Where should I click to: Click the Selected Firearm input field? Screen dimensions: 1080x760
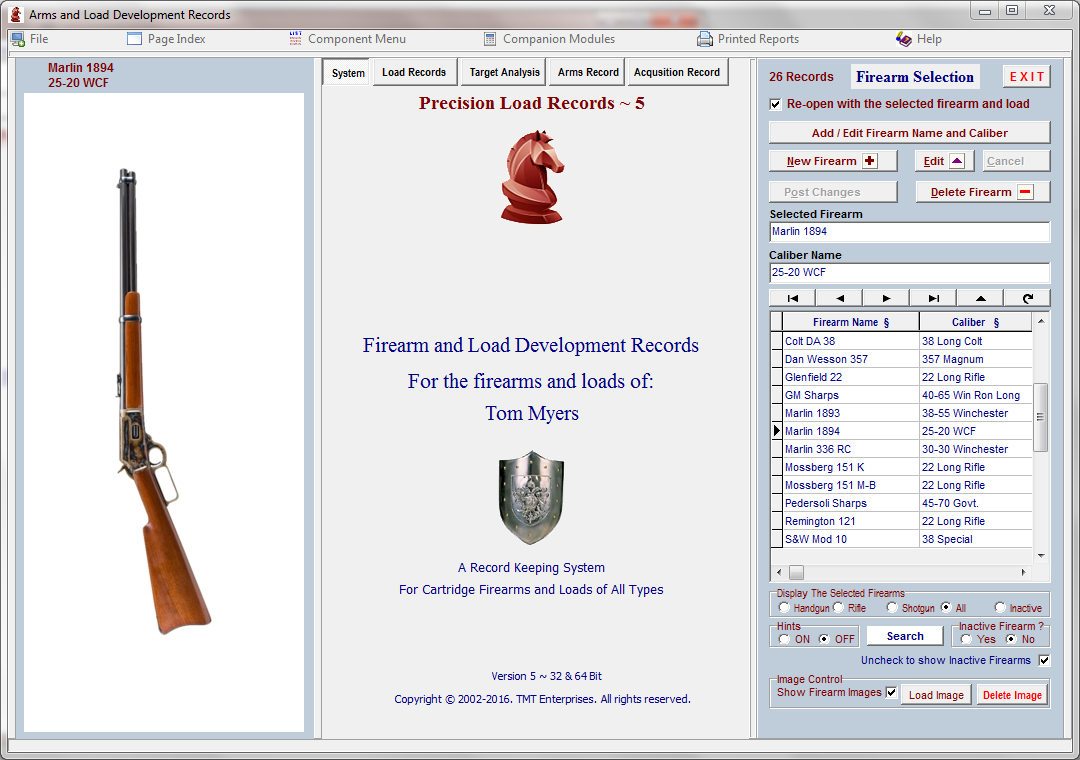tap(909, 232)
